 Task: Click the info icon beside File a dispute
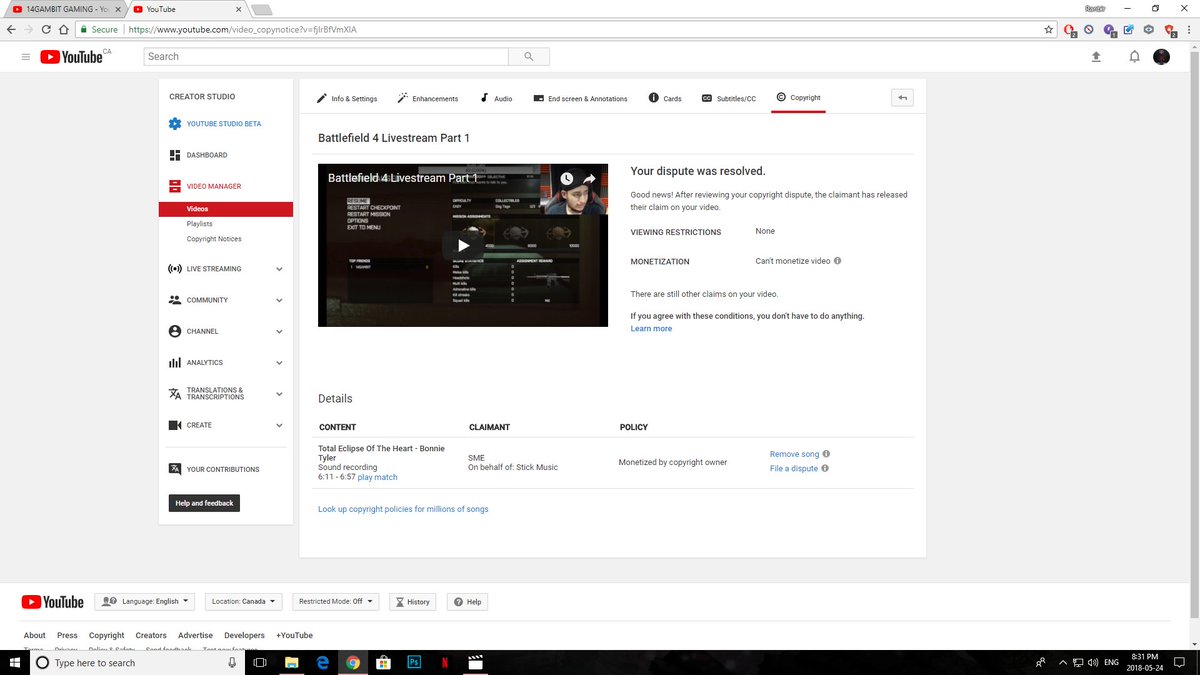coord(825,468)
